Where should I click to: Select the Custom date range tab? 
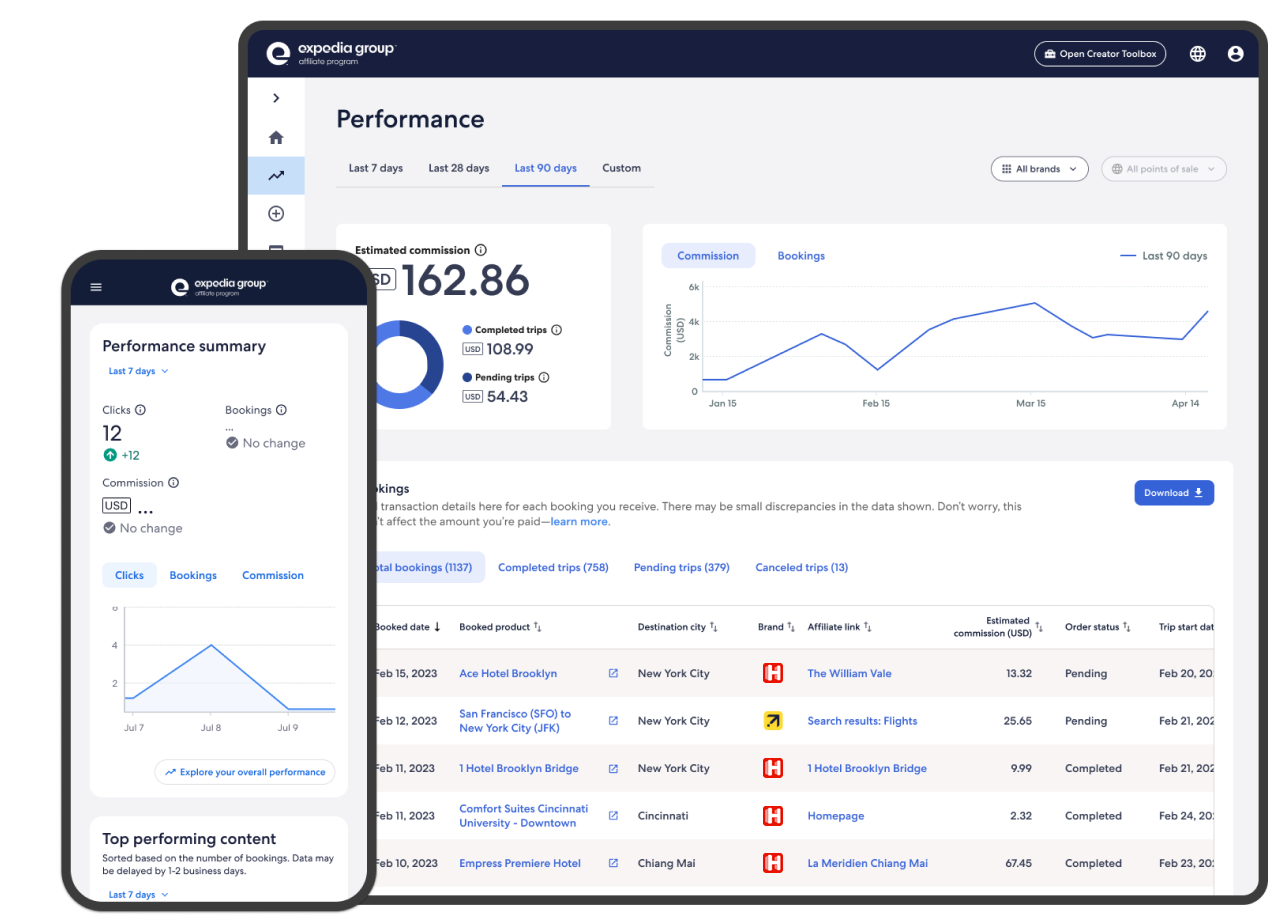pyautogui.click(x=621, y=168)
